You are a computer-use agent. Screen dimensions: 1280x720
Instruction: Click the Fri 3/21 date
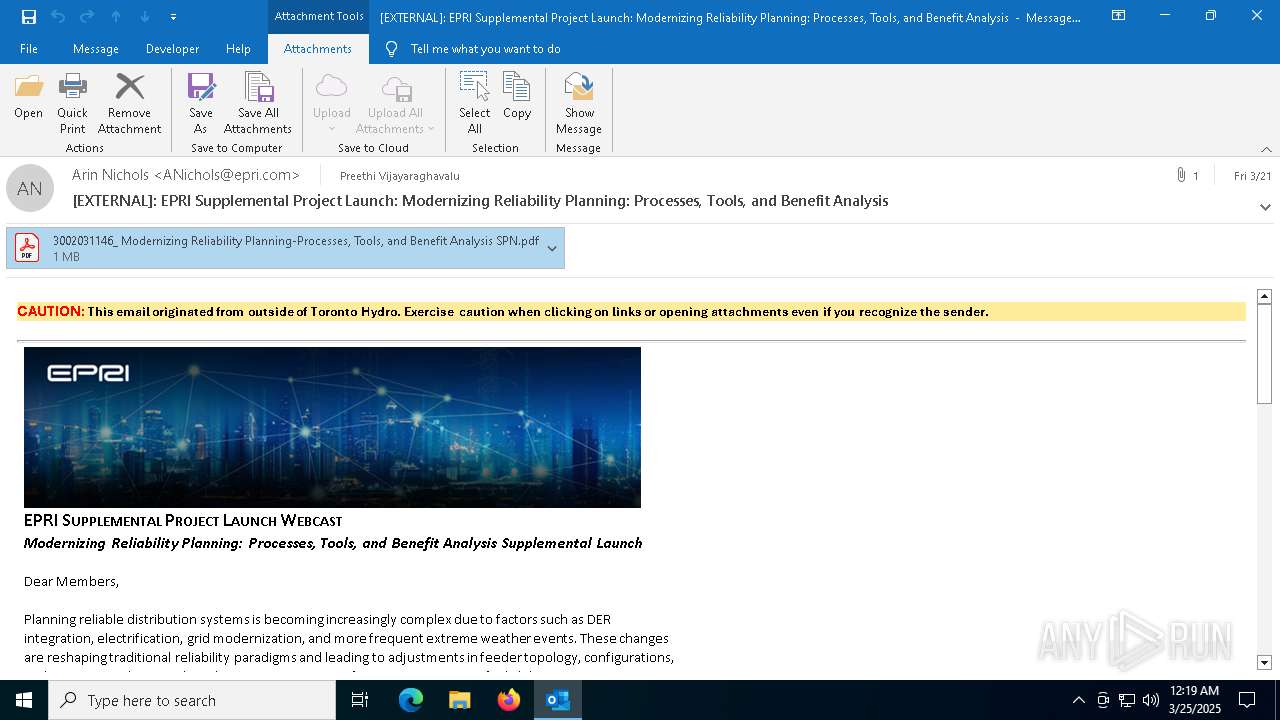pos(1253,176)
